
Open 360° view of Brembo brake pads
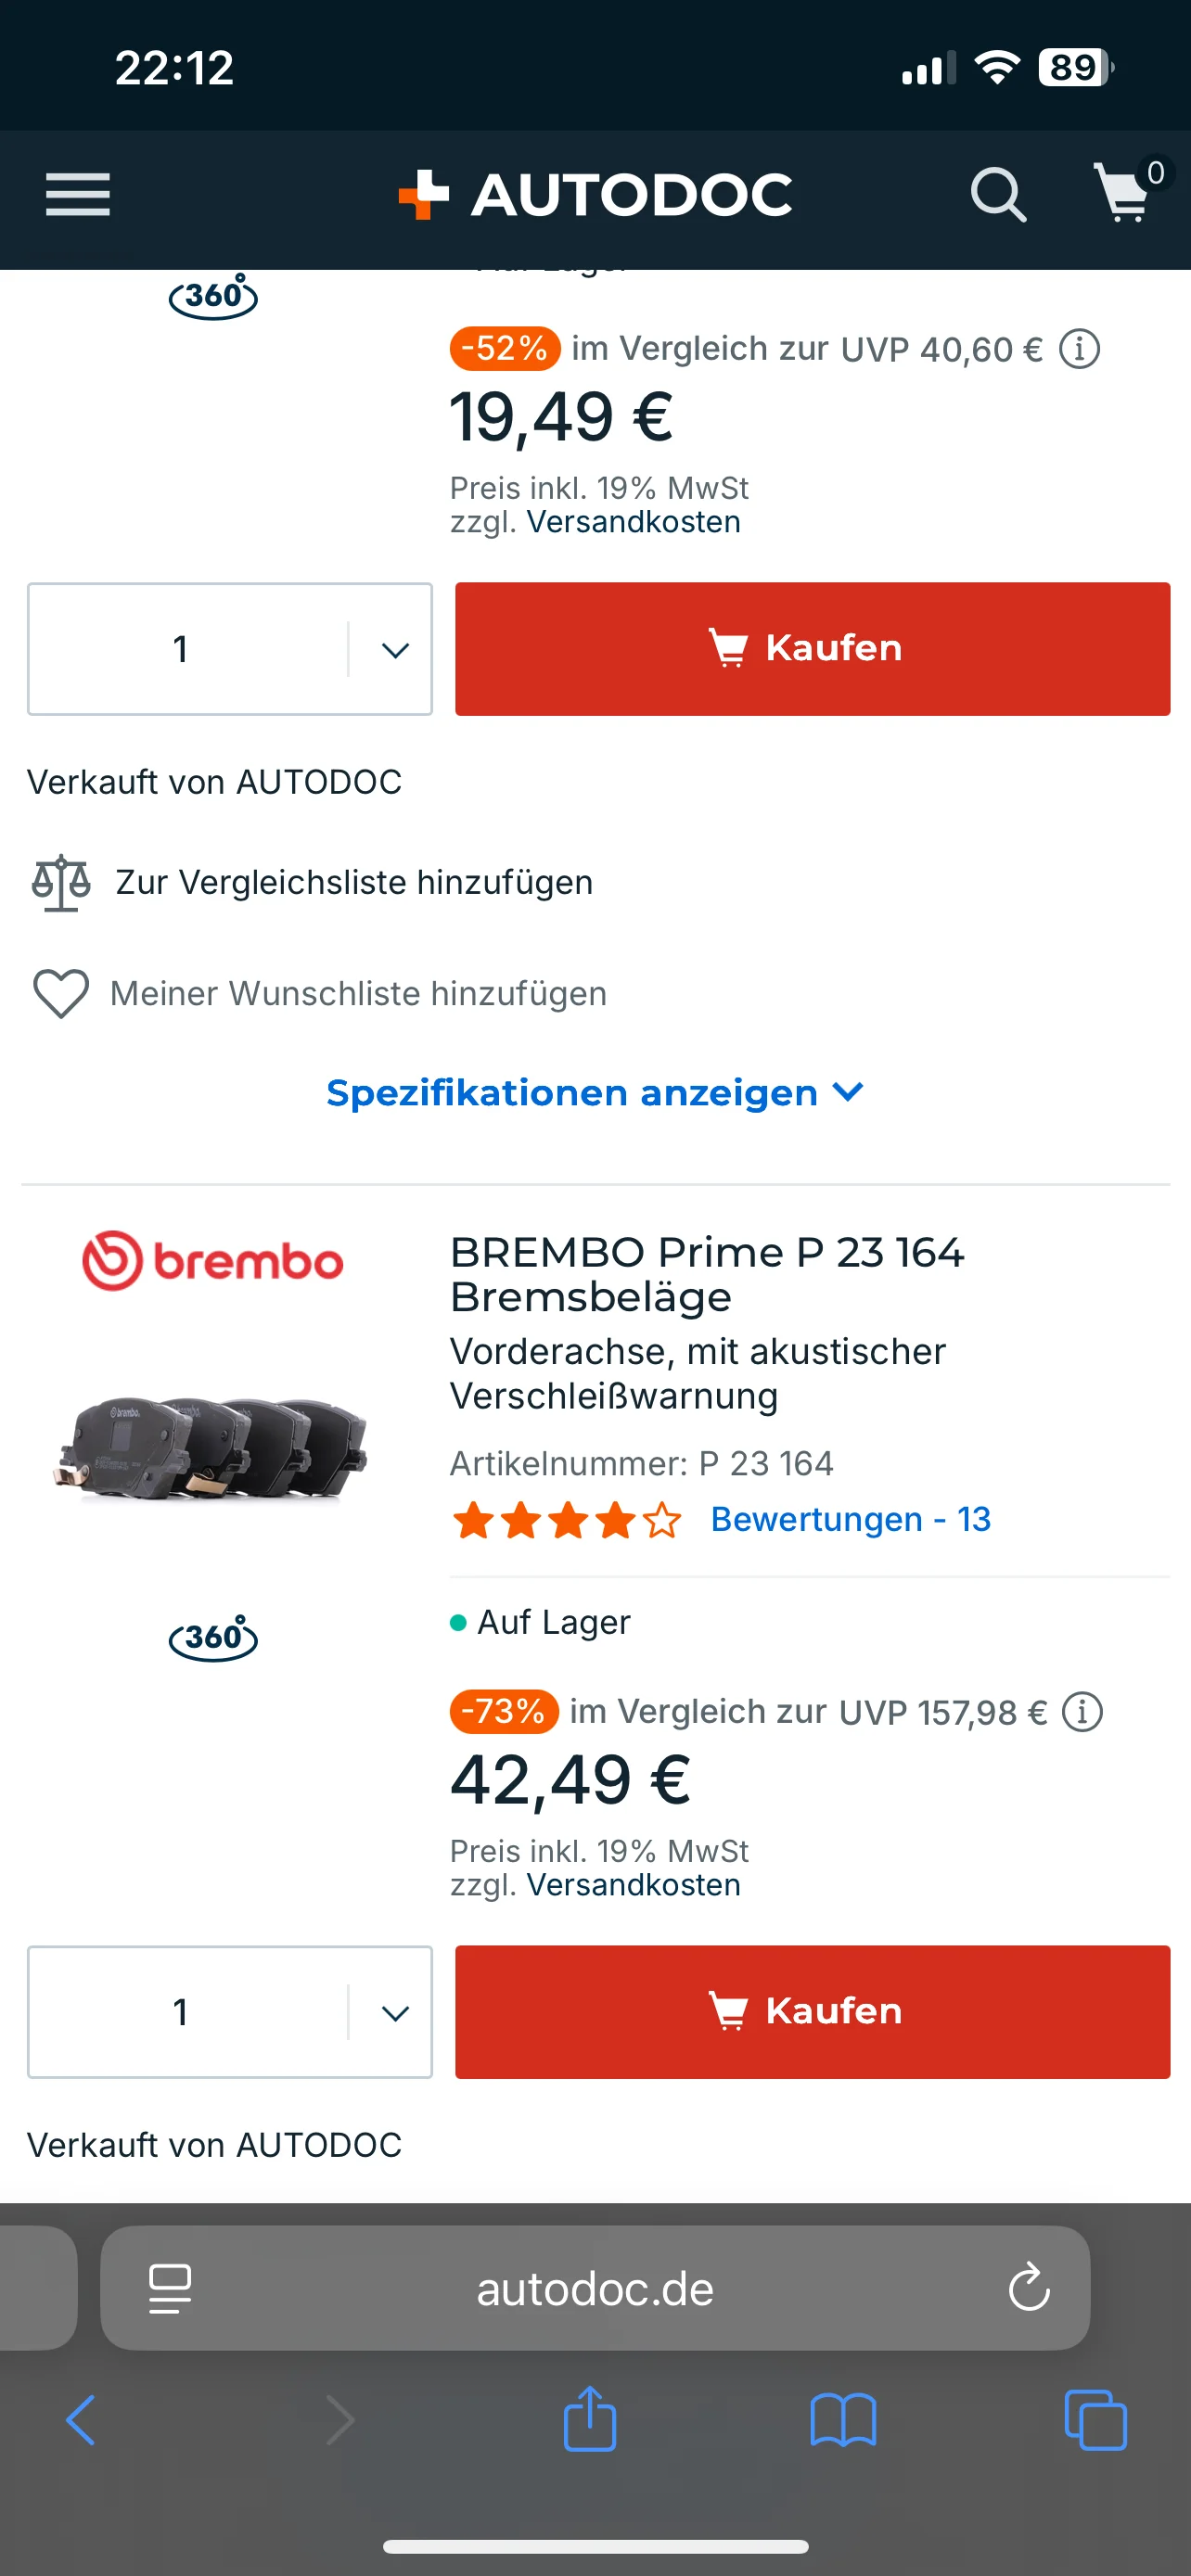click(213, 1637)
